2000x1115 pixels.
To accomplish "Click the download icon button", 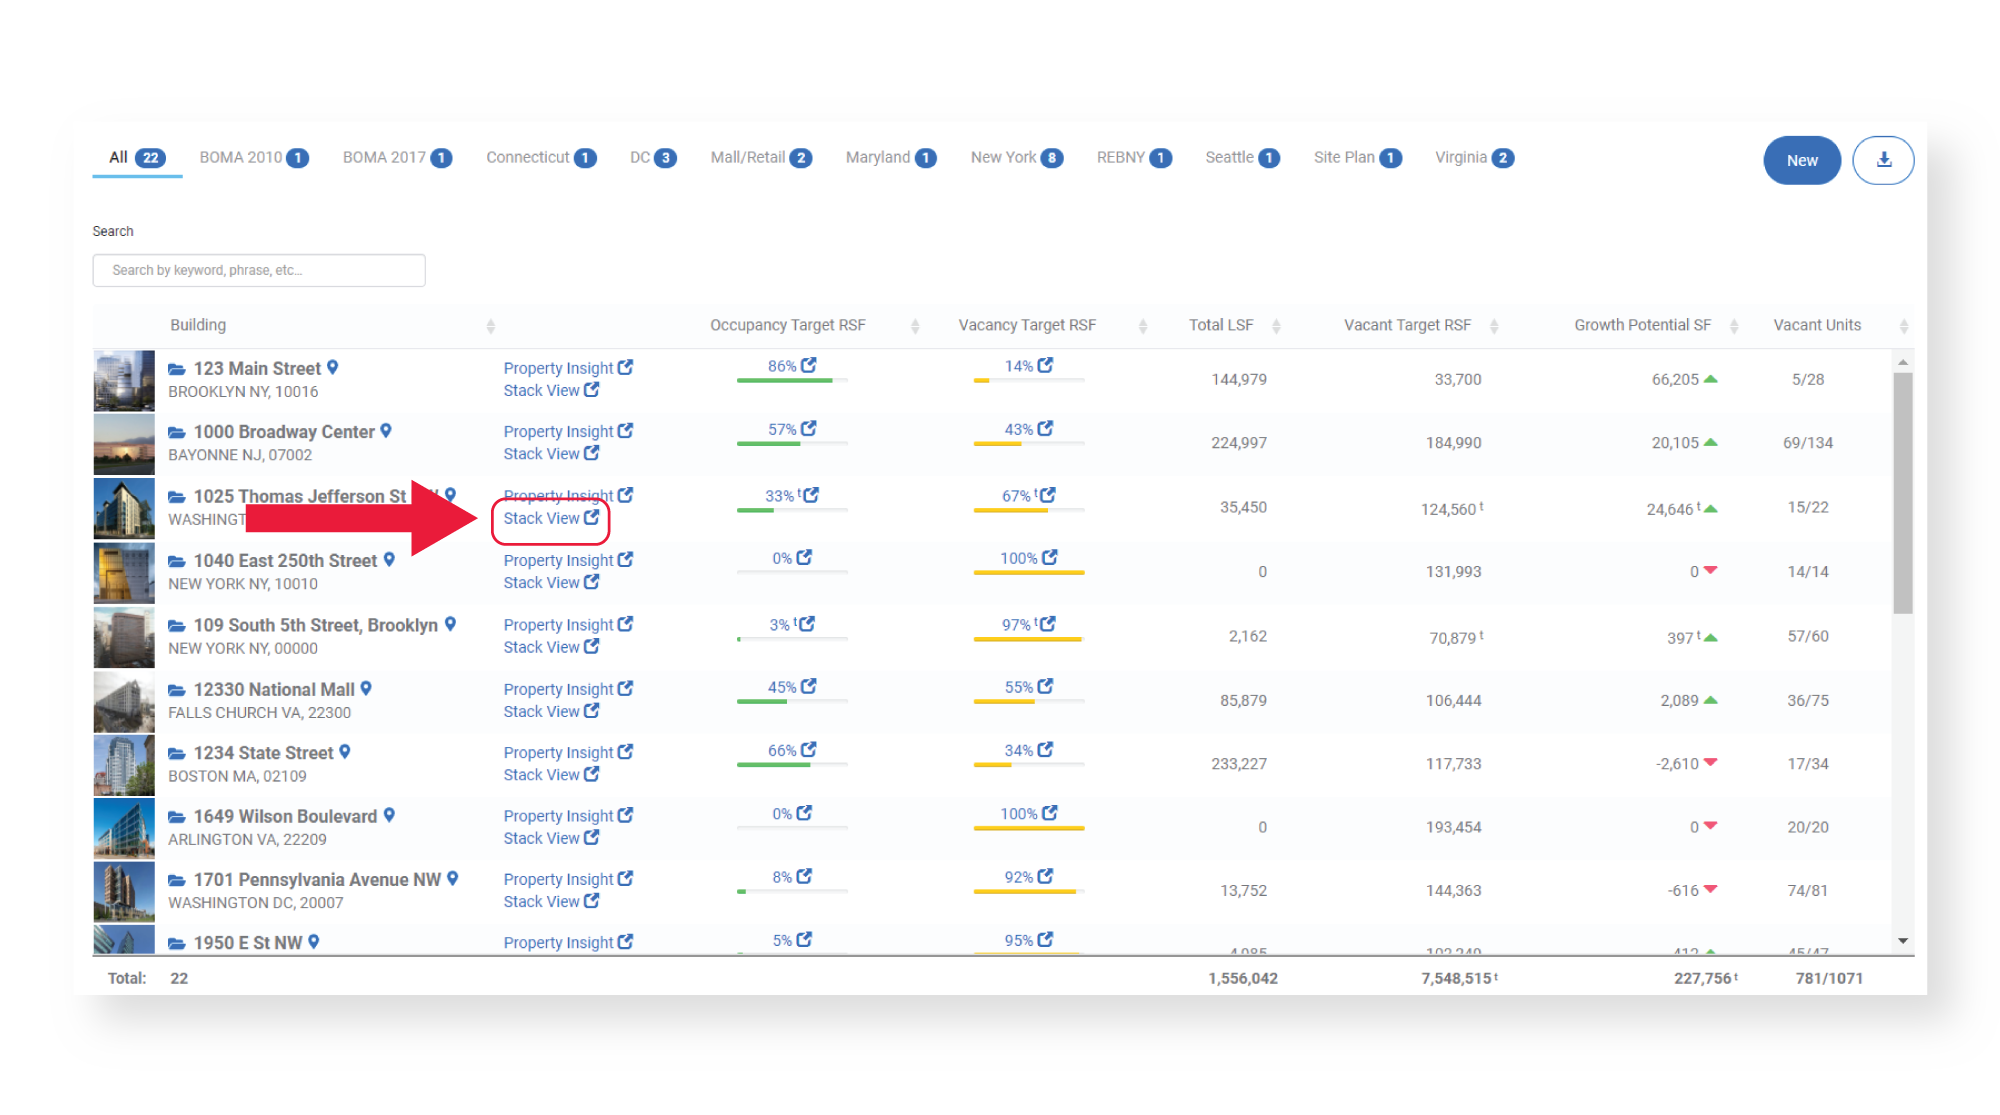I will click(1883, 160).
